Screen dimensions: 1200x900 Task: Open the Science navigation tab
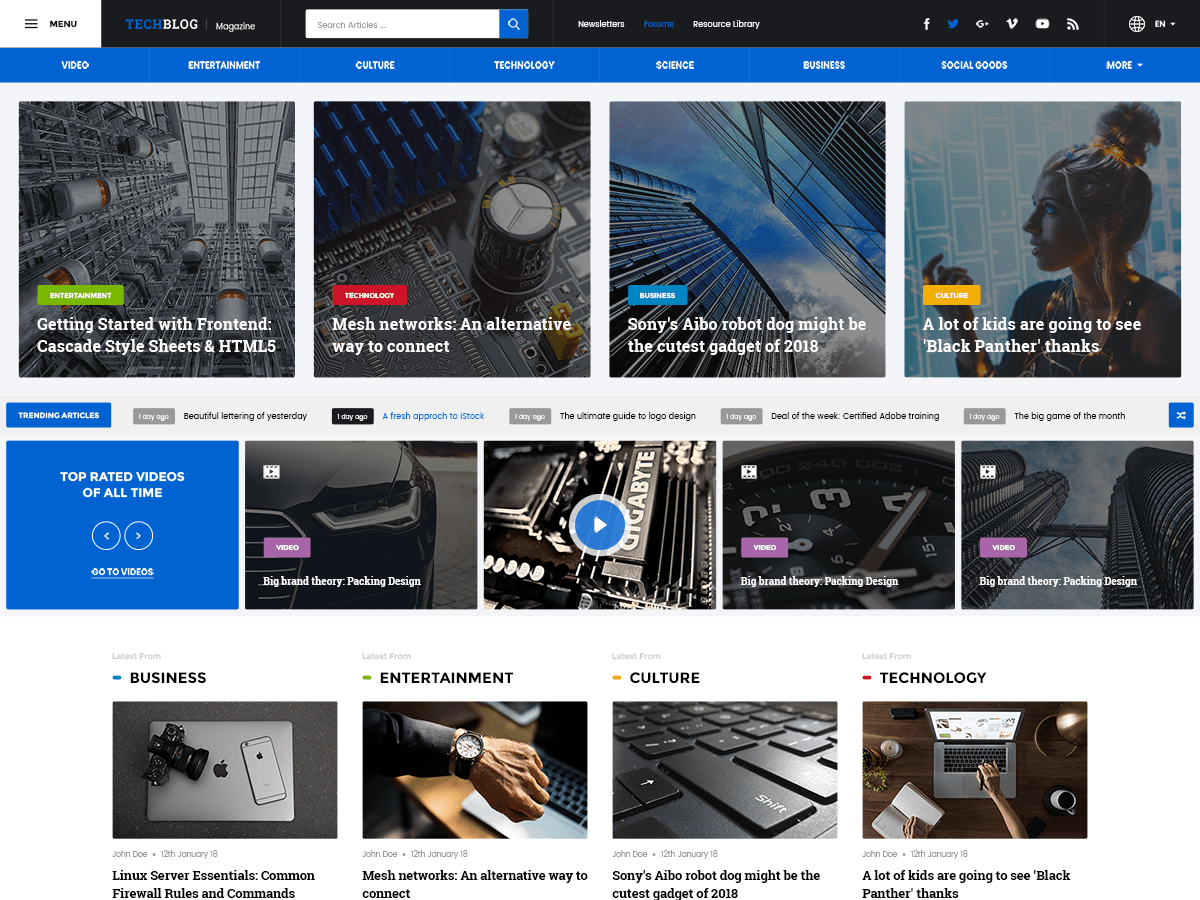[x=674, y=65]
